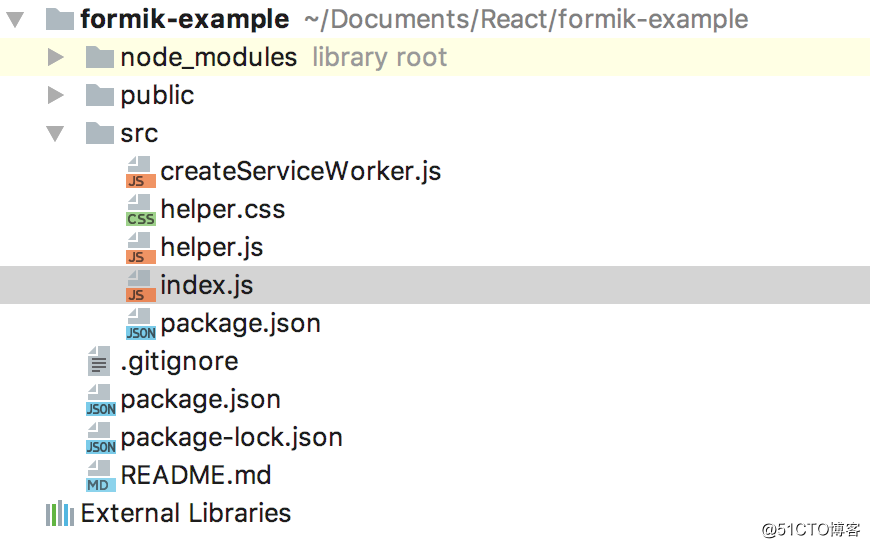Click the JS icon of index.js
The width and height of the screenshot is (870, 548).
tap(140, 286)
